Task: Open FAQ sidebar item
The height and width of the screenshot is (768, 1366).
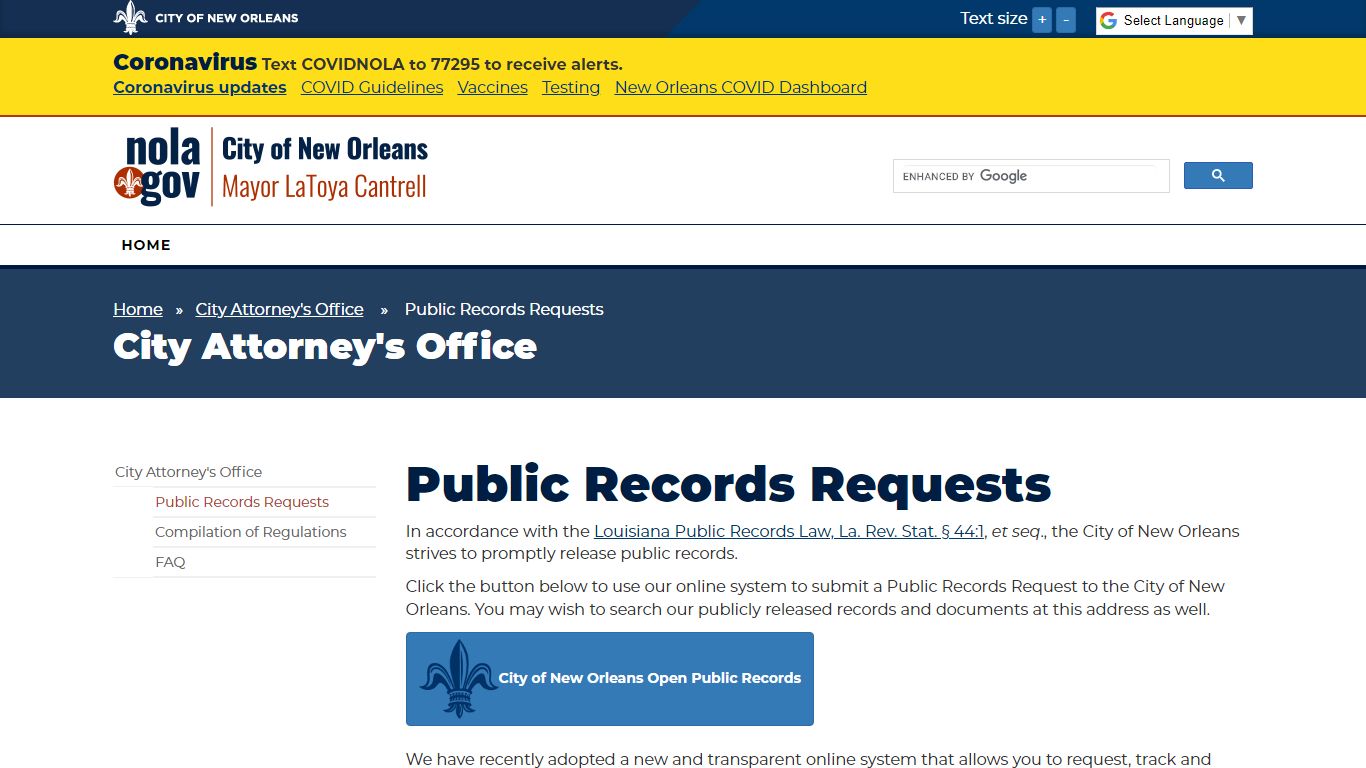Action: [170, 562]
